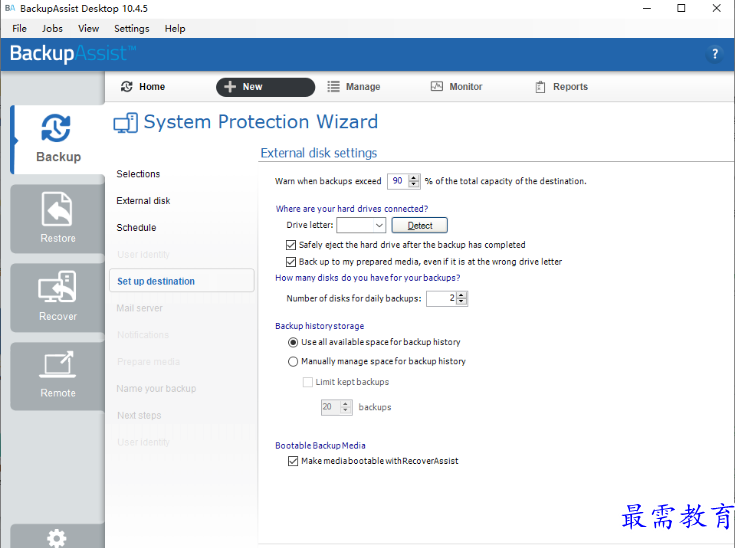Click the 'Bootable Backup Media' label
Screen dimensions: 743x548
click(320, 446)
